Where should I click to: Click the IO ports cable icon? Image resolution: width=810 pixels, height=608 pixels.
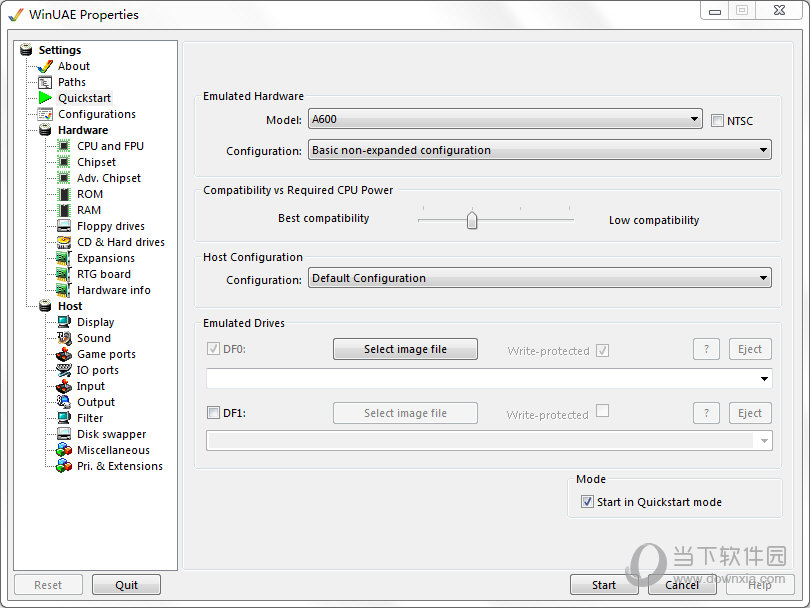(64, 370)
